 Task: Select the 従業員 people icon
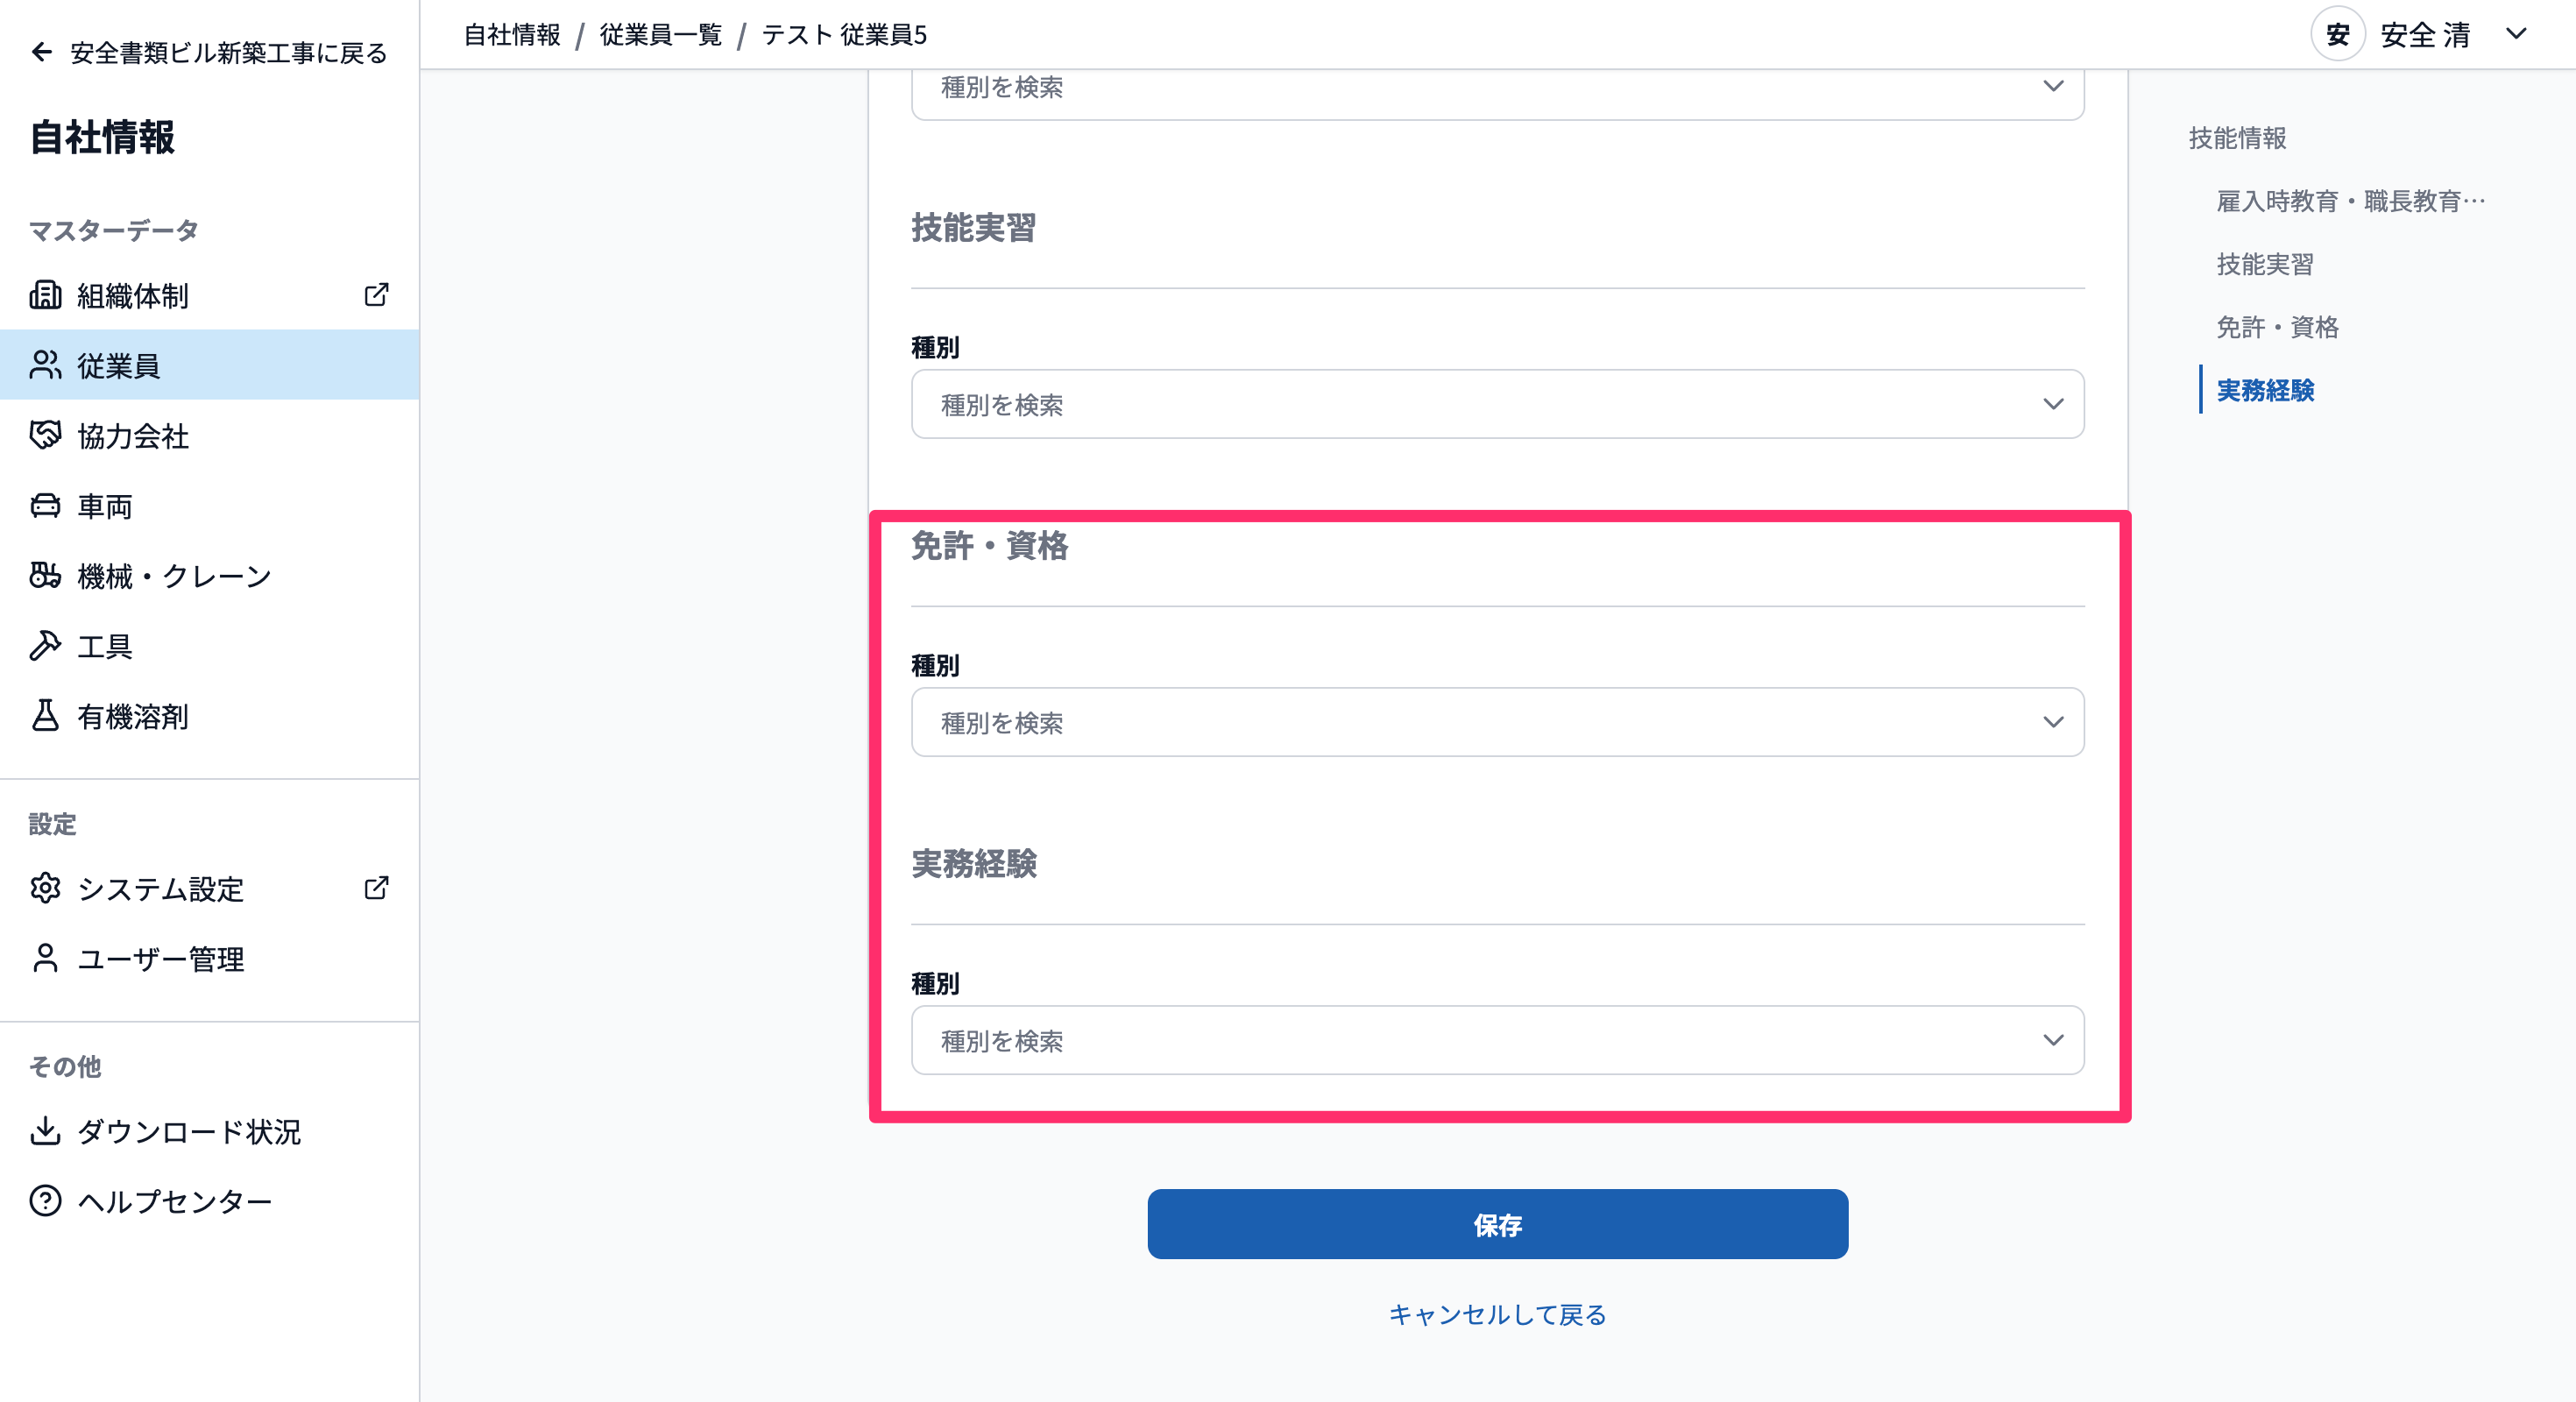[45, 365]
